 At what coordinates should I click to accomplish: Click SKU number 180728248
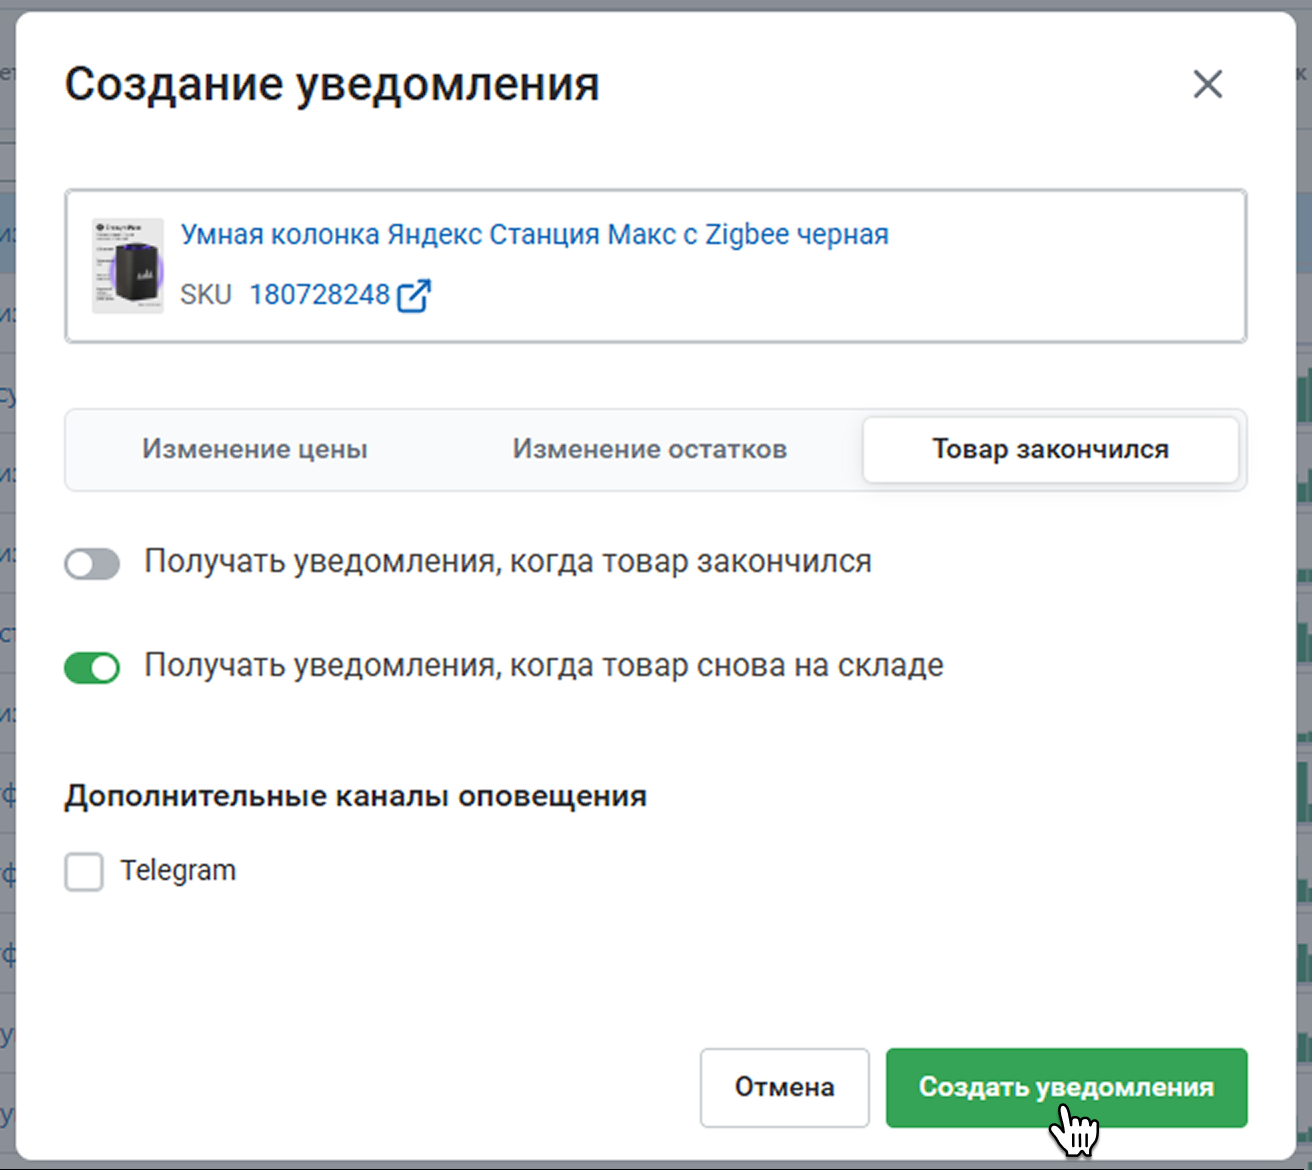coord(319,295)
